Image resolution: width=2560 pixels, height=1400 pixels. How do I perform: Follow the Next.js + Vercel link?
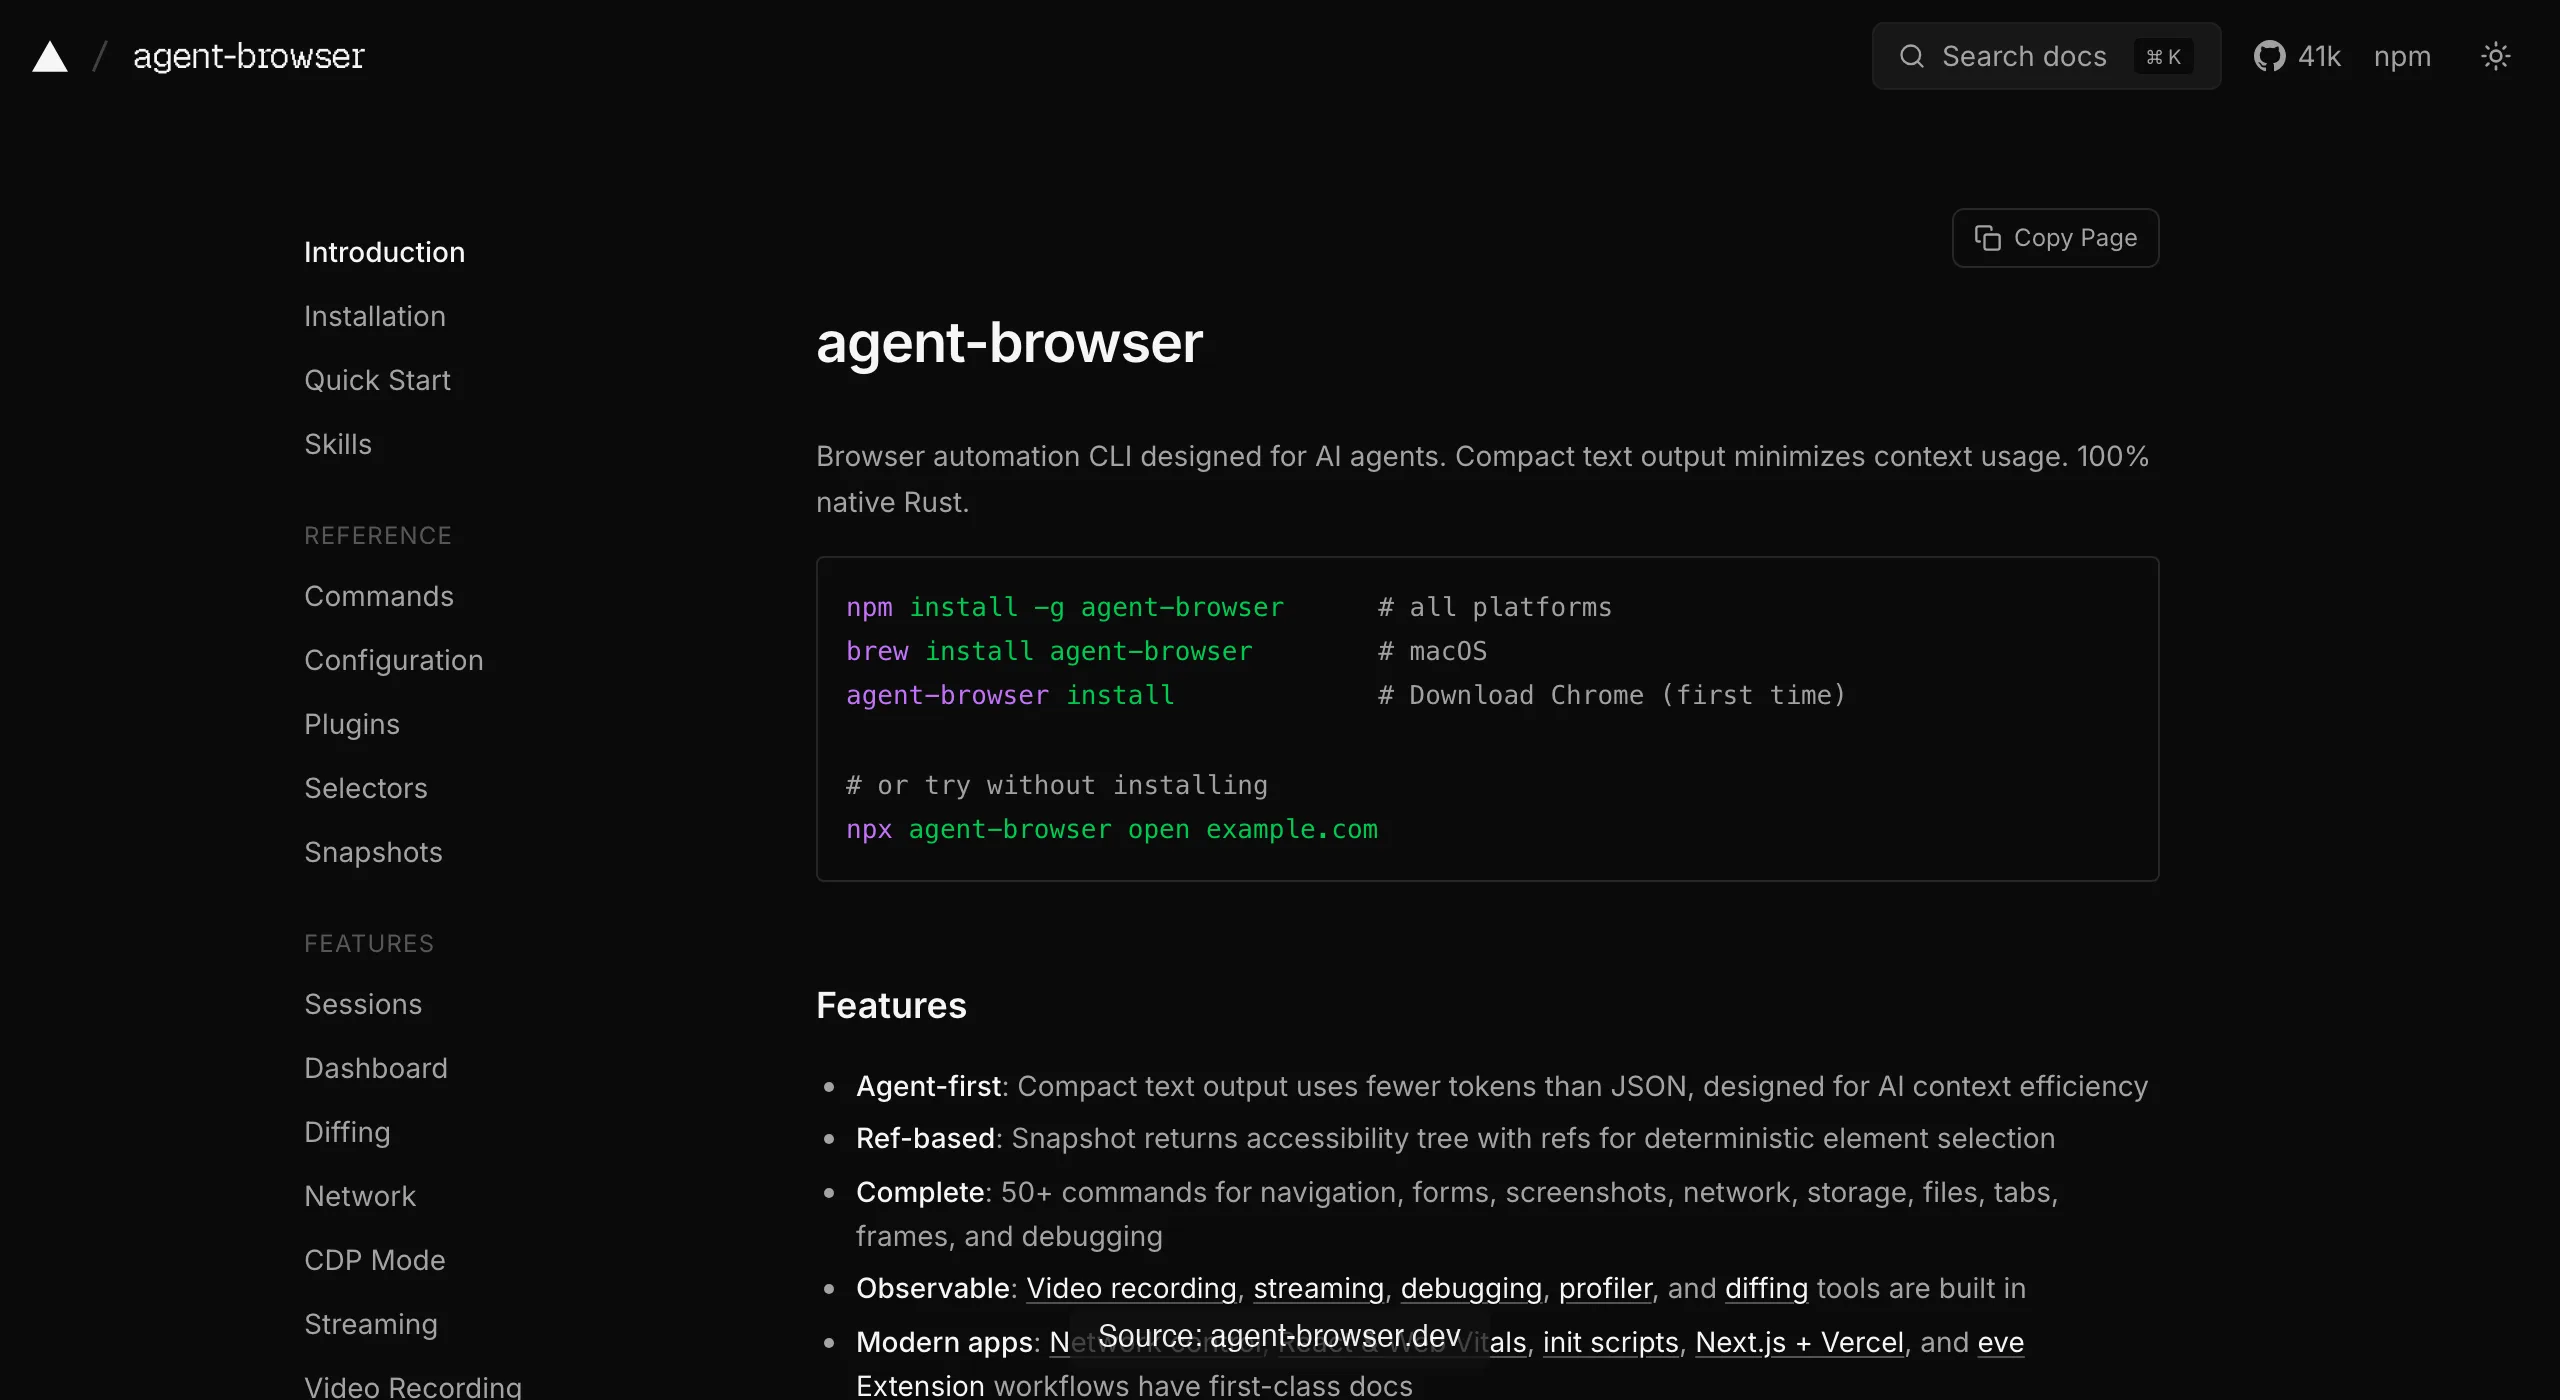1799,1342
